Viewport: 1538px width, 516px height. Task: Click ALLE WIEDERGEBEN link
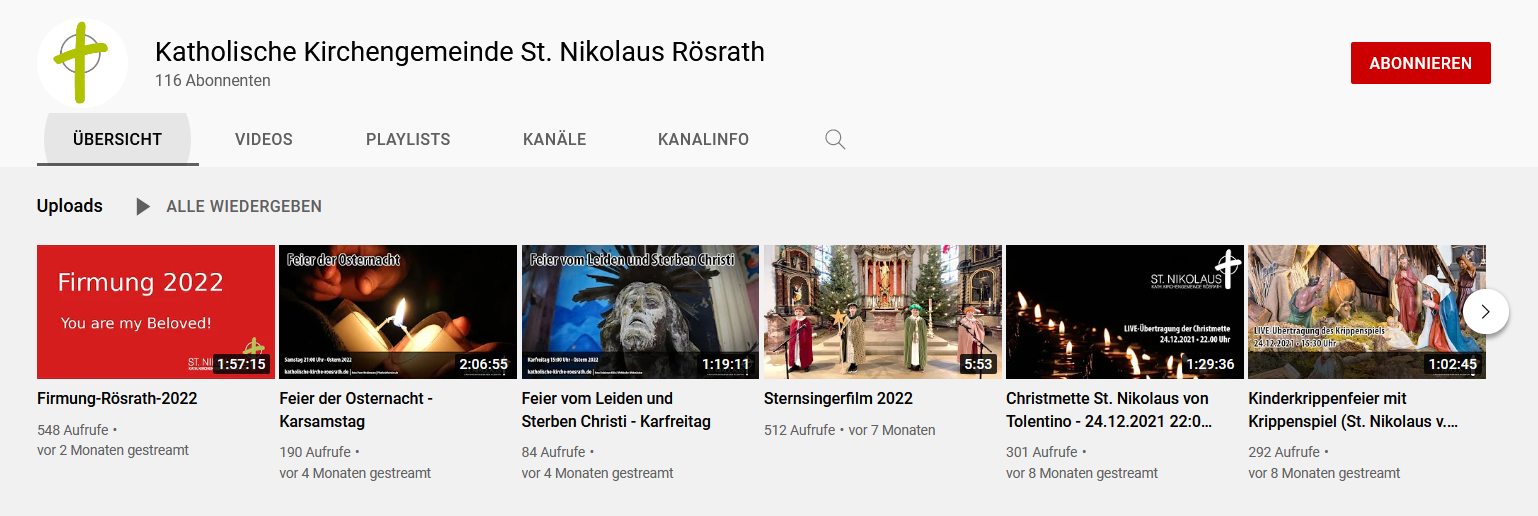click(244, 207)
